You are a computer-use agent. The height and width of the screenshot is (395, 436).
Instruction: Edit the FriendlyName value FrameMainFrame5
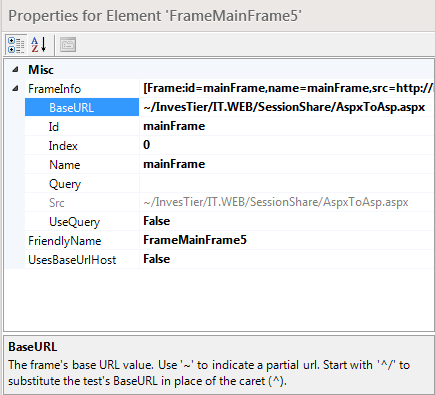coord(195,240)
